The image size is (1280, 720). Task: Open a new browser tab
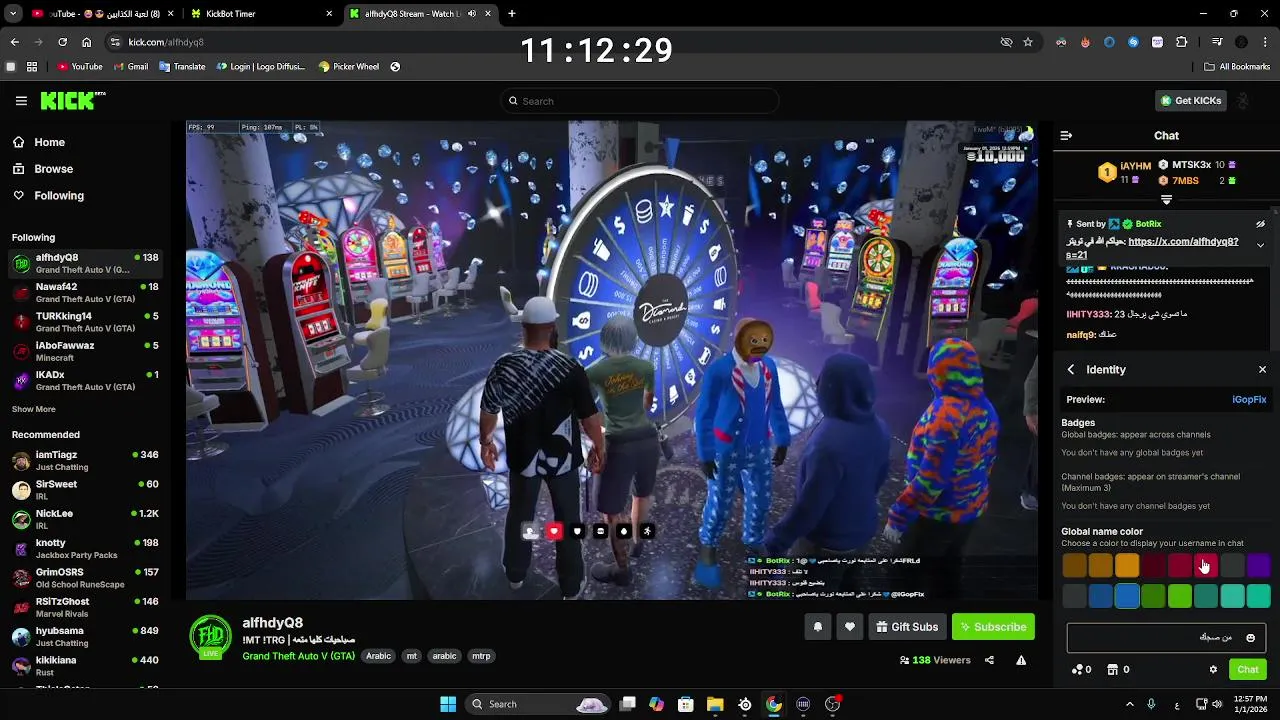pyautogui.click(x=512, y=14)
